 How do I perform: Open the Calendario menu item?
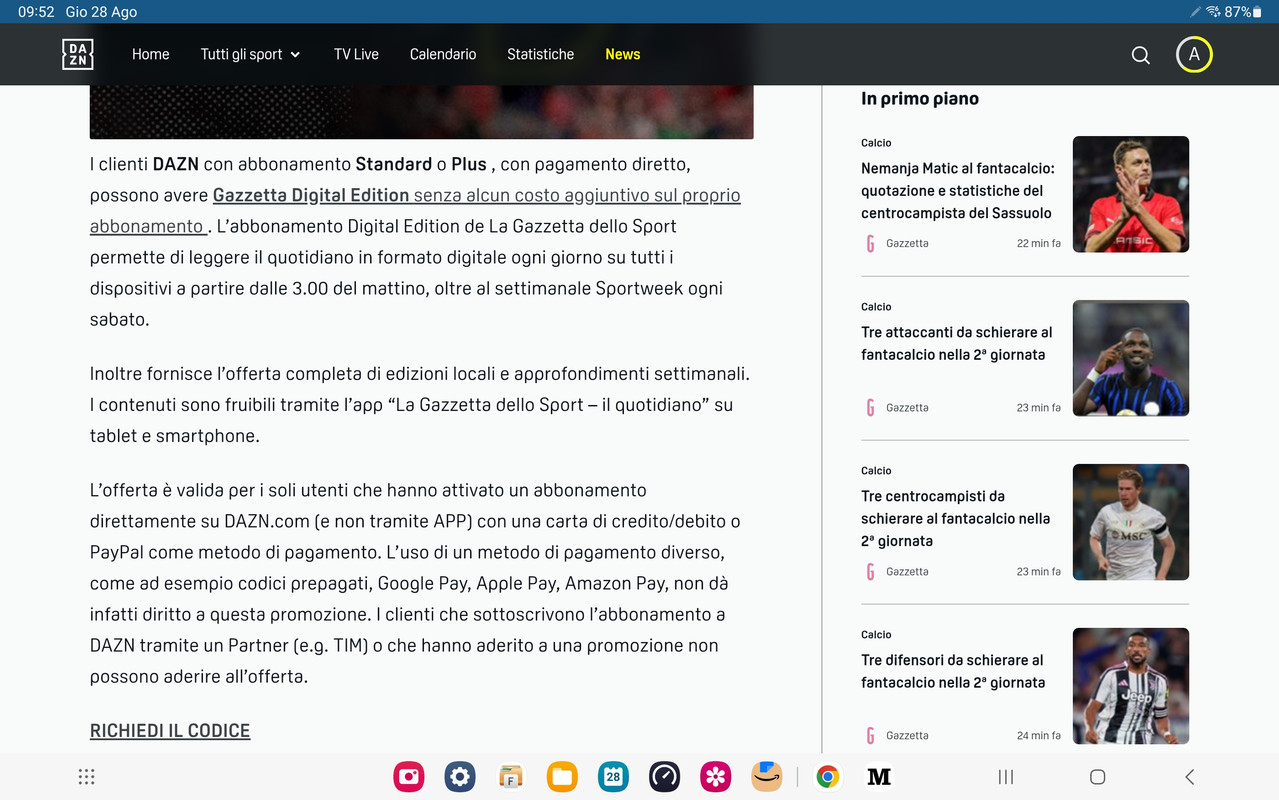pyautogui.click(x=443, y=54)
